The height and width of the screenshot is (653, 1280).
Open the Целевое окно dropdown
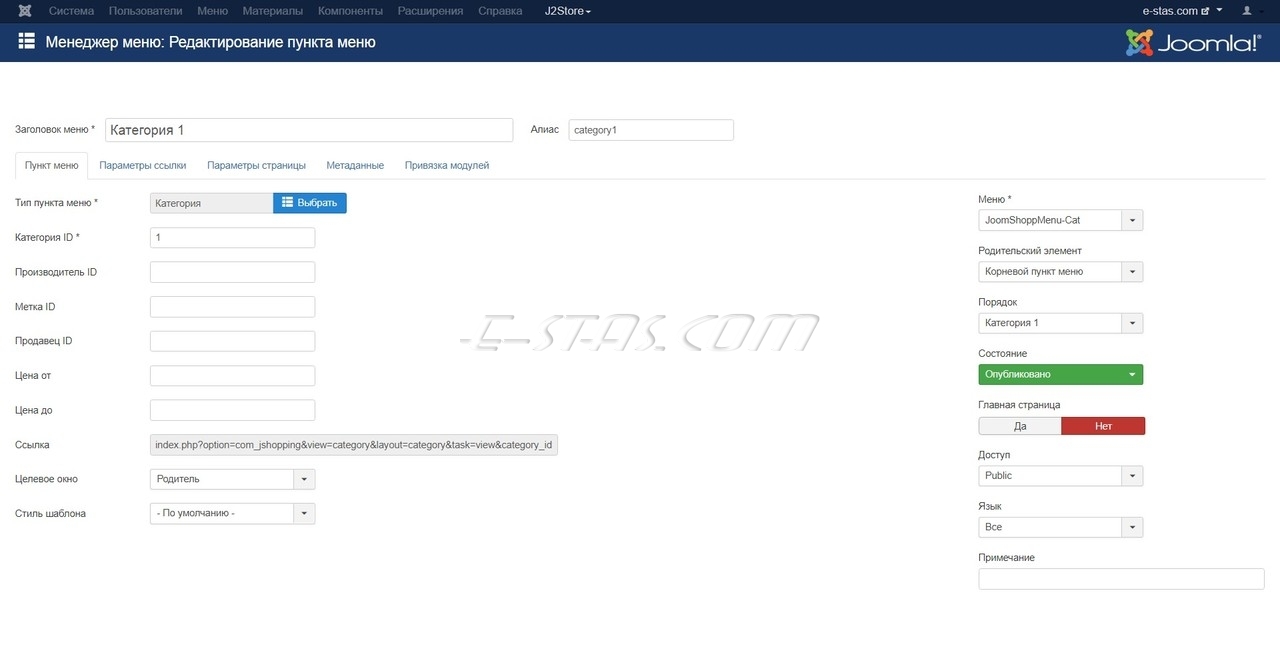(232, 479)
